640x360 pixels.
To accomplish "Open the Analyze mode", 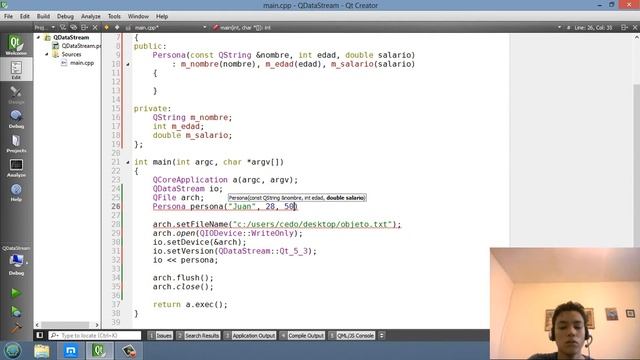I will [16, 168].
